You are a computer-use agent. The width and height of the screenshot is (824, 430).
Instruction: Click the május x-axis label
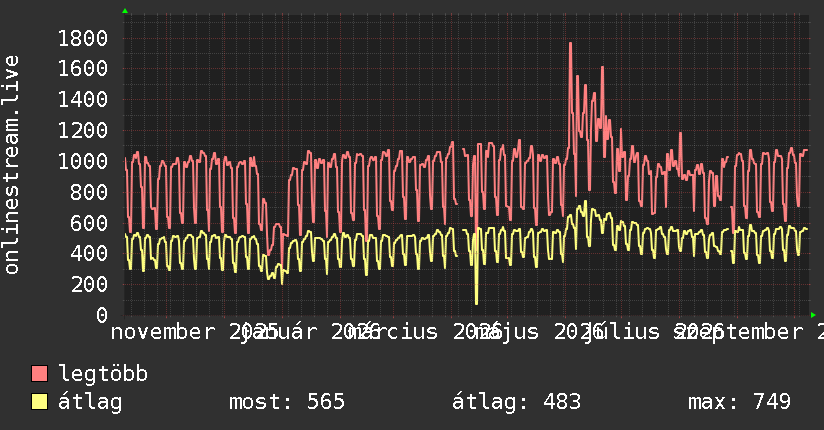pos(506,332)
